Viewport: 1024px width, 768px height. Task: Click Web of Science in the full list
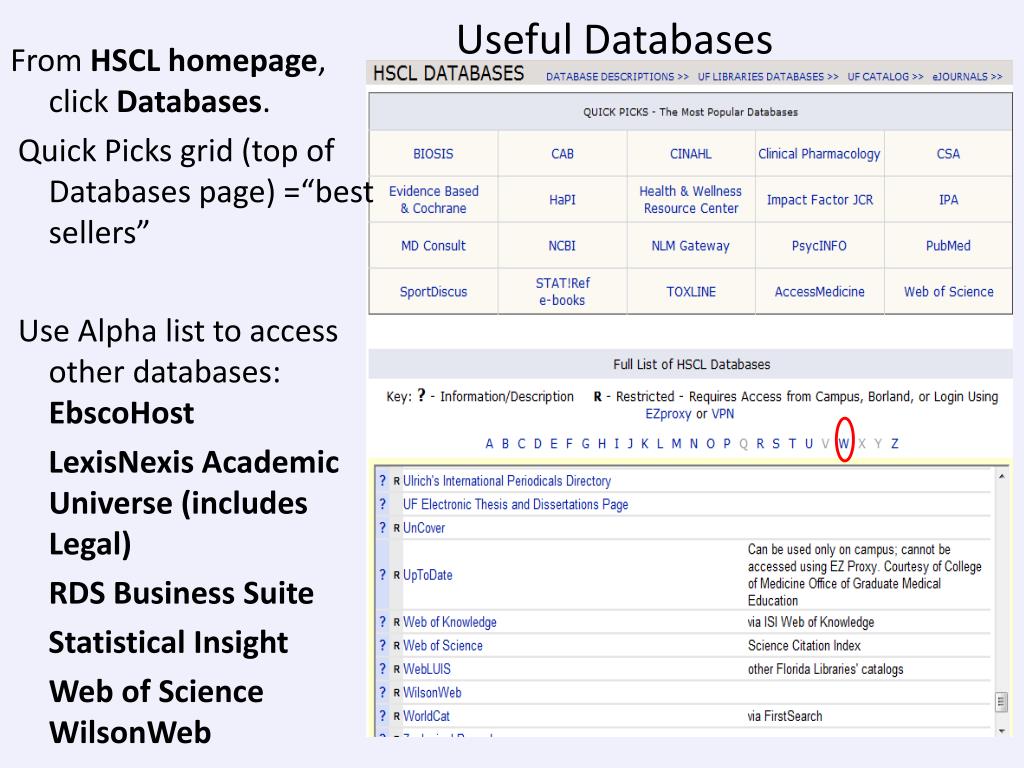click(x=443, y=646)
